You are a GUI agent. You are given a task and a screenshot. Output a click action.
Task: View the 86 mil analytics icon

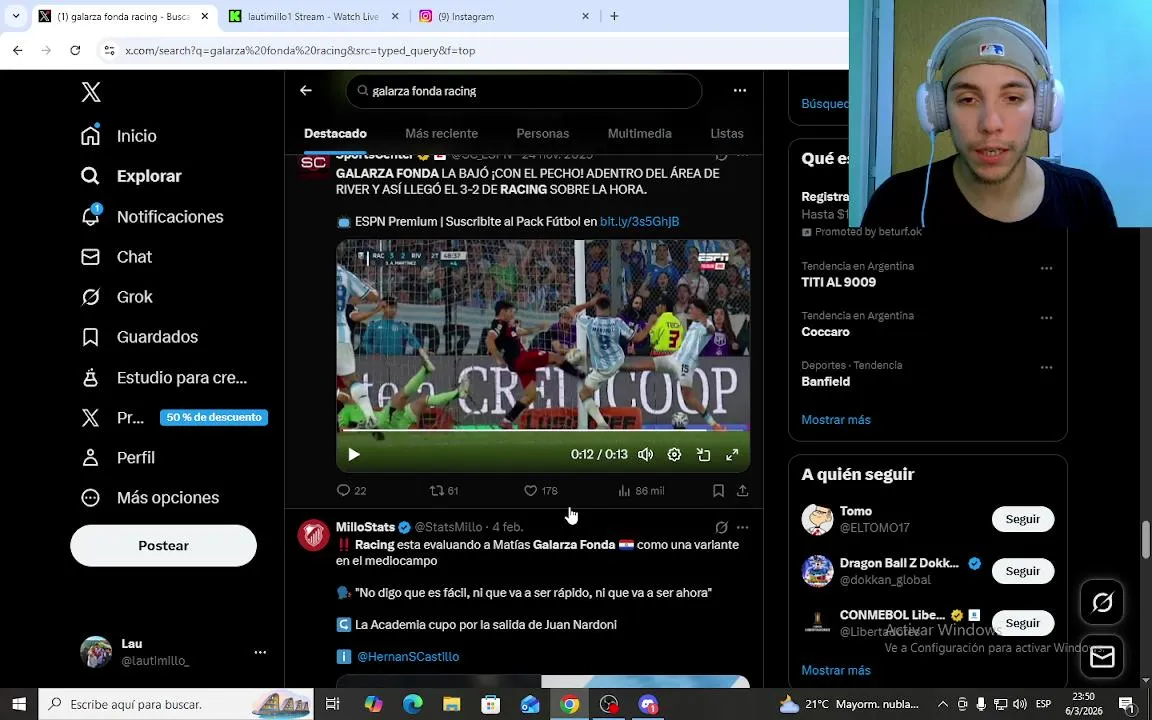point(641,491)
